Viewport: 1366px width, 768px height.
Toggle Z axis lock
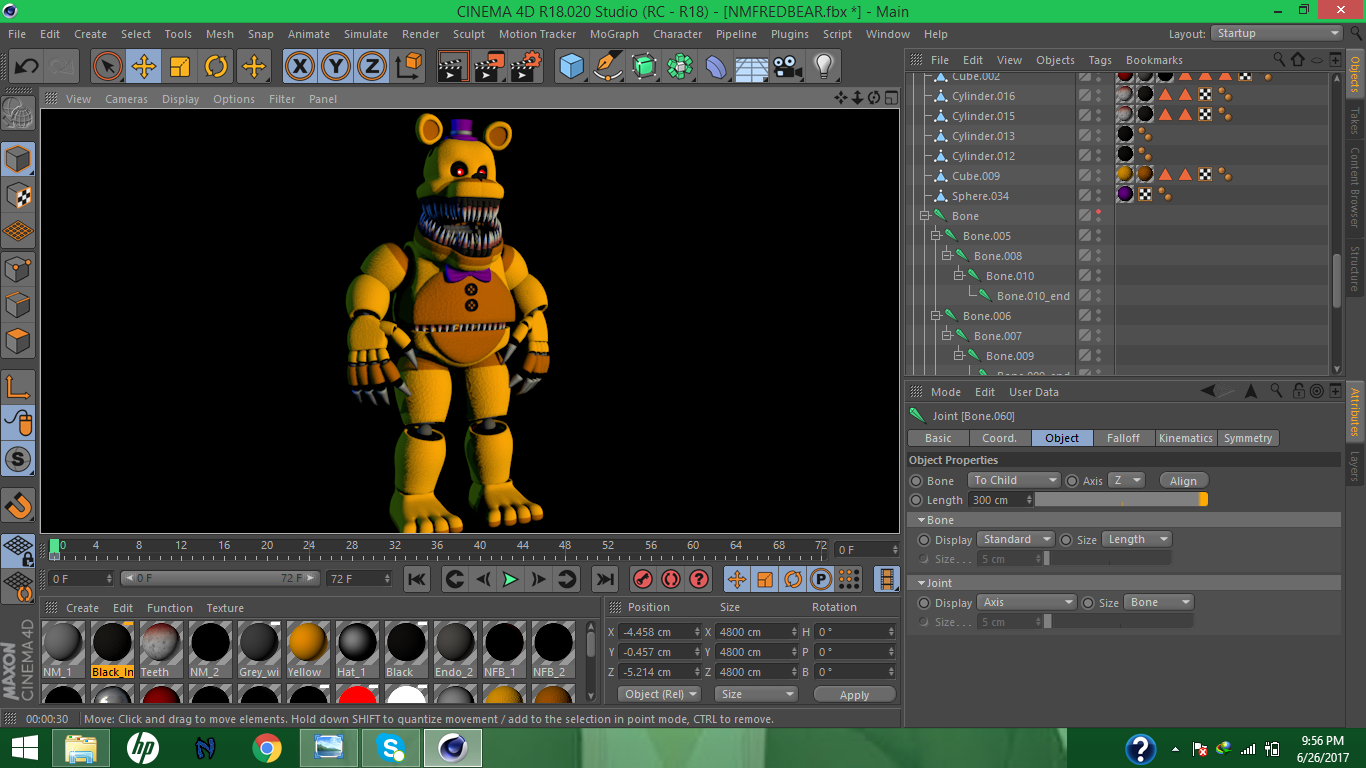point(372,67)
